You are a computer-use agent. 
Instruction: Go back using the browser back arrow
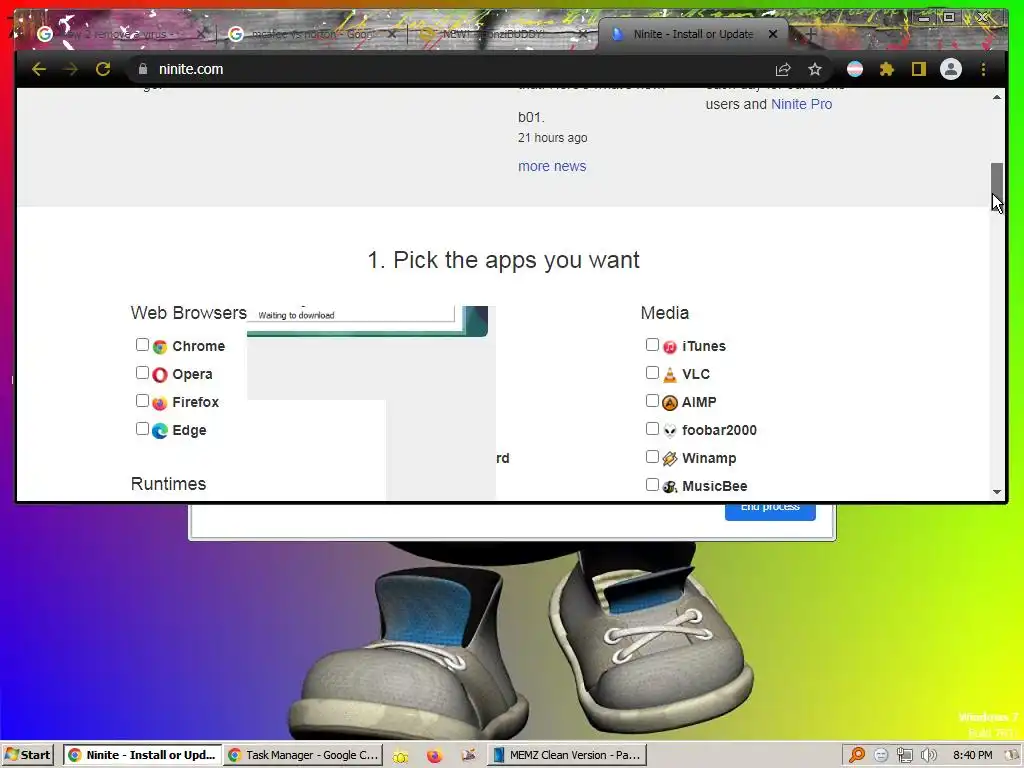click(39, 69)
